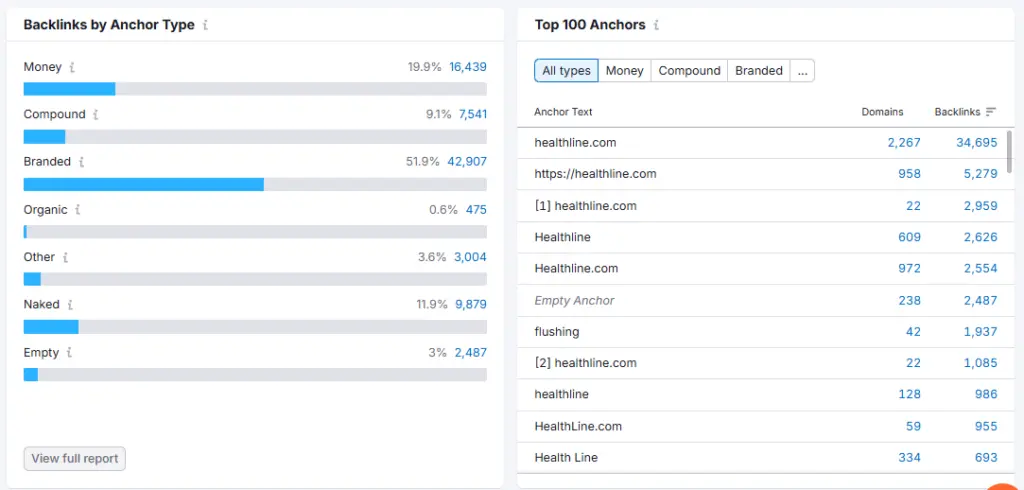Select the All types filter tab
Viewport: 1024px width, 490px height.
click(x=566, y=71)
